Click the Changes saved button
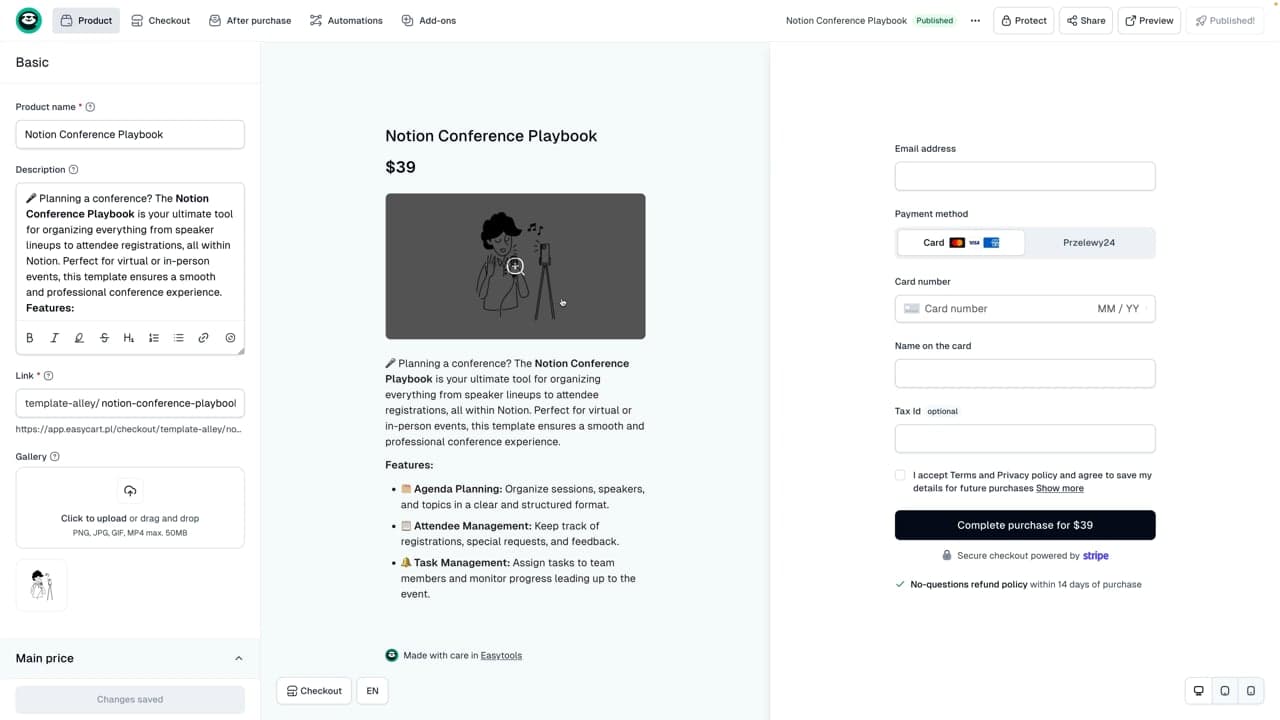This screenshot has width=1280, height=720. click(x=130, y=699)
